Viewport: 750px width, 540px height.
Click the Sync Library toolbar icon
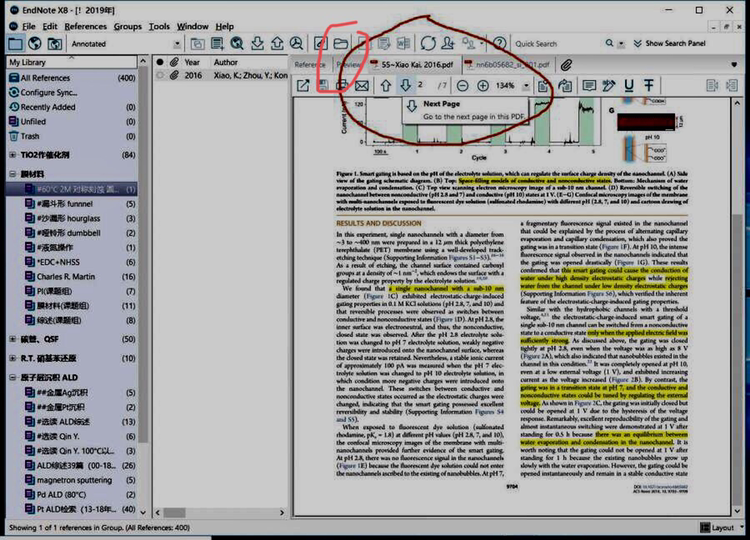point(428,44)
